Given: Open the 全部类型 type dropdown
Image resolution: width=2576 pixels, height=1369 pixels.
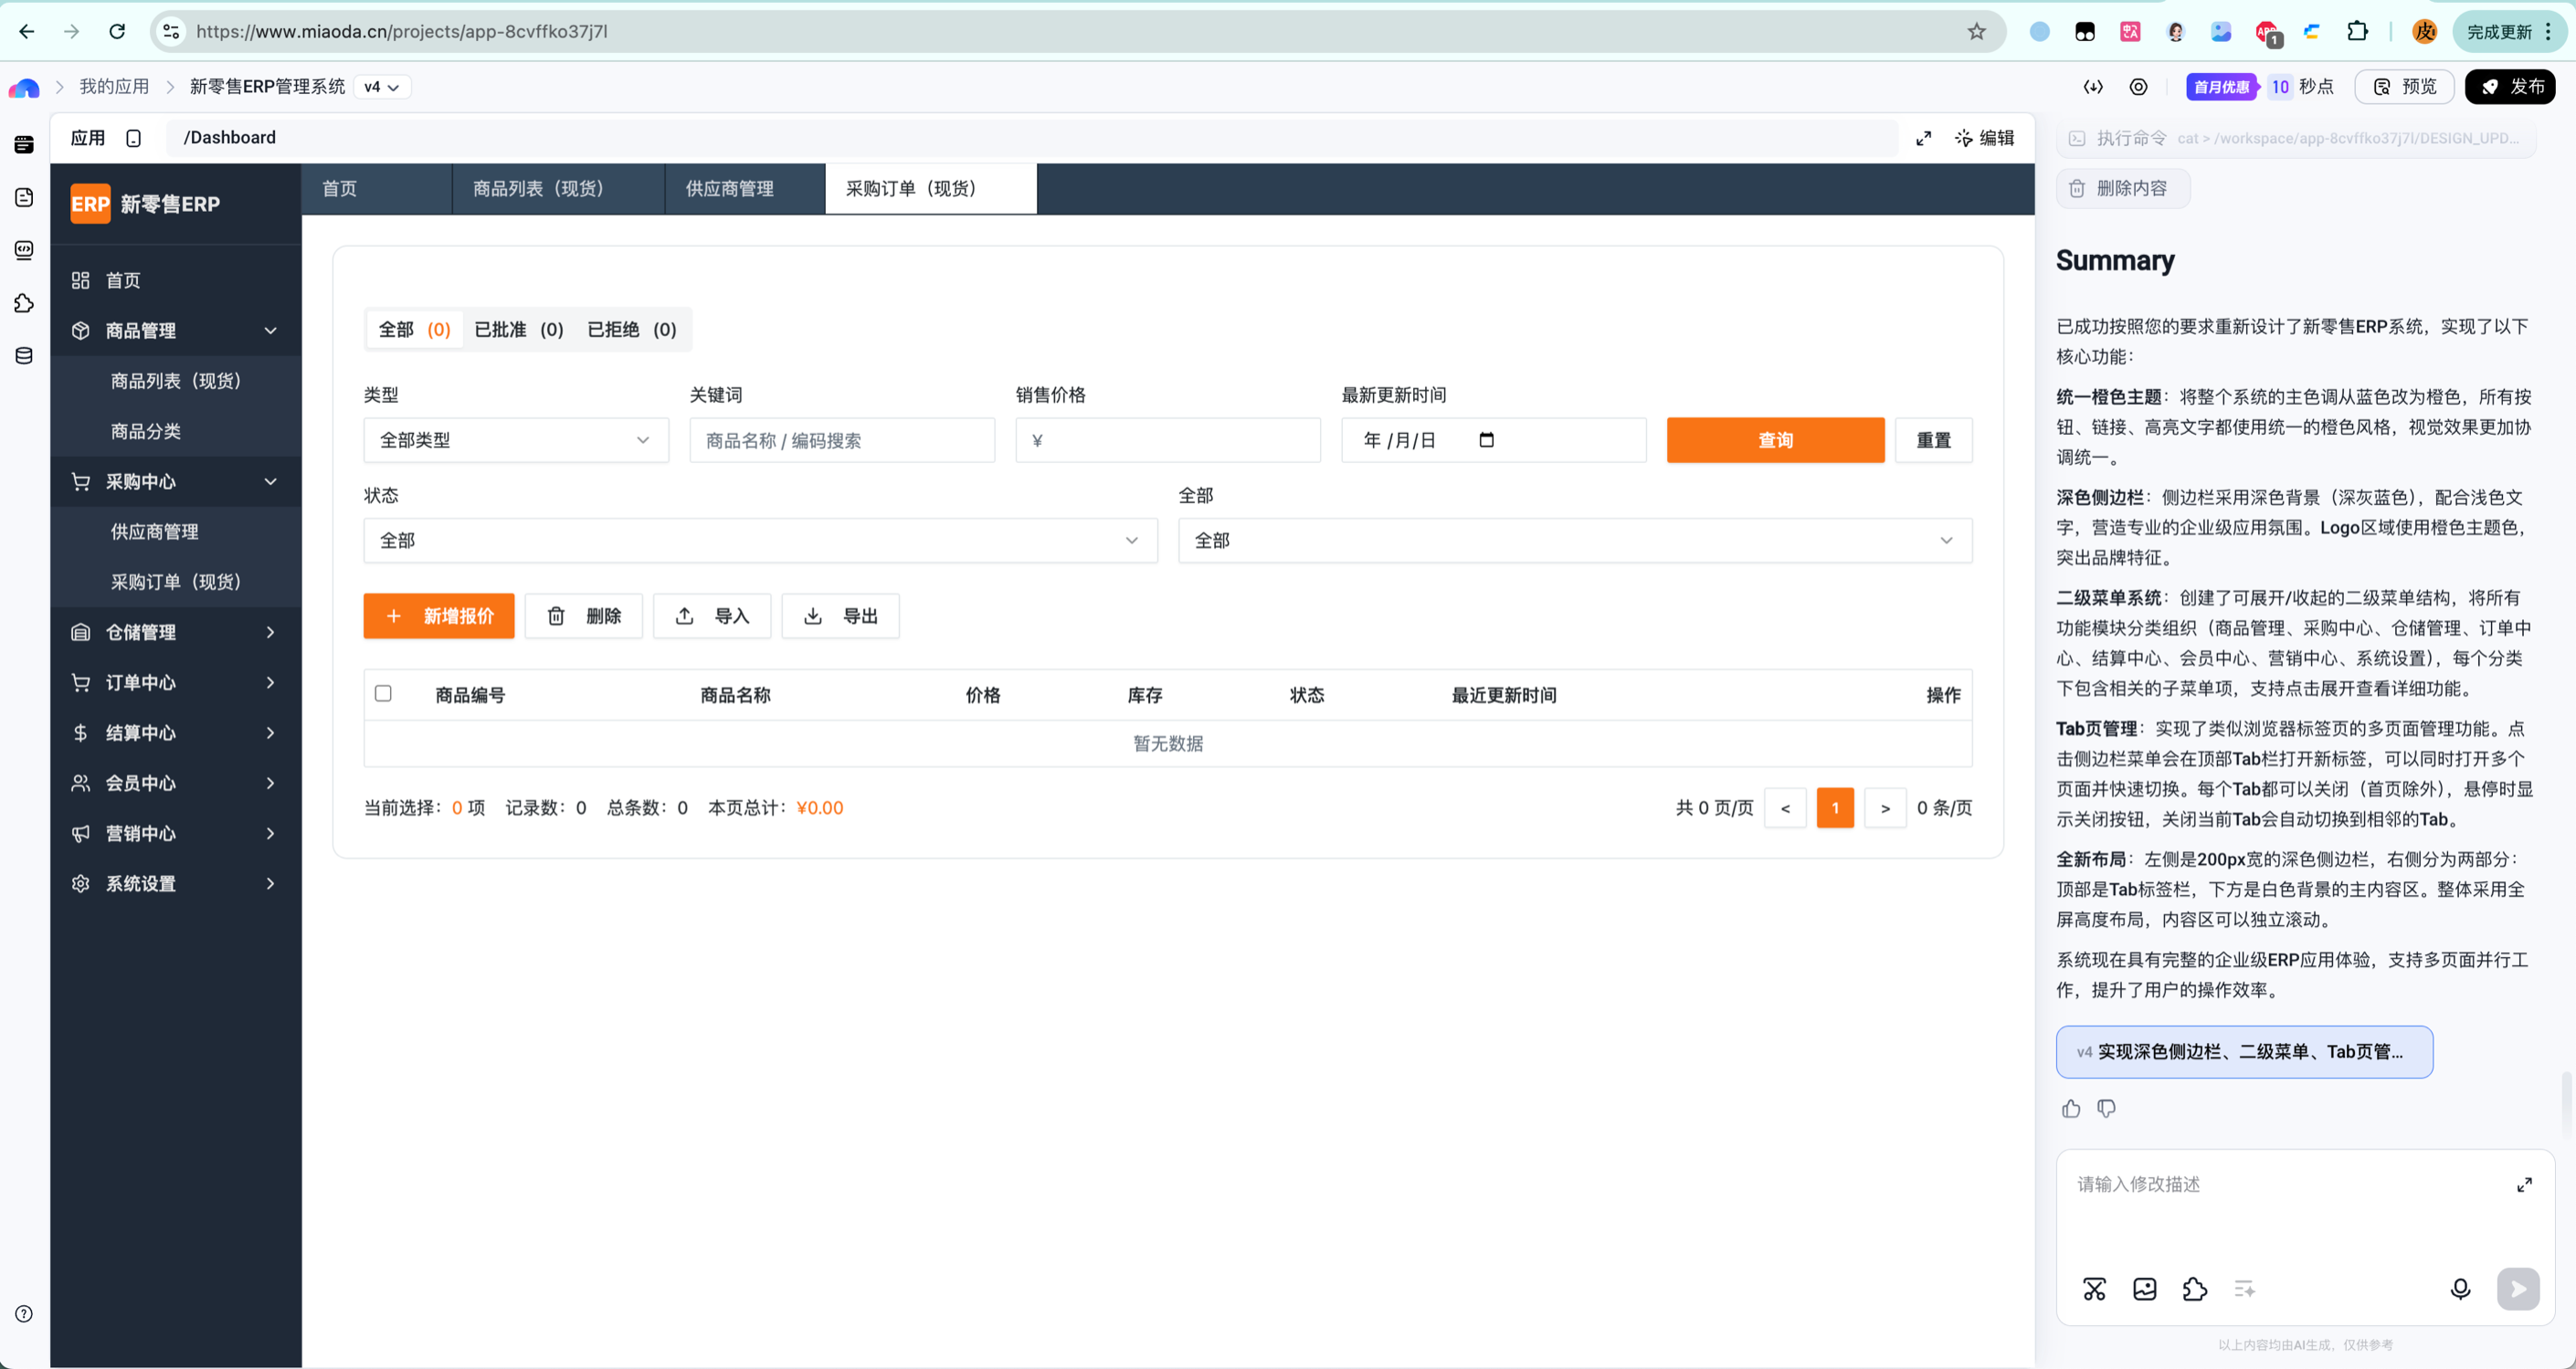Looking at the screenshot, I should (x=515, y=440).
